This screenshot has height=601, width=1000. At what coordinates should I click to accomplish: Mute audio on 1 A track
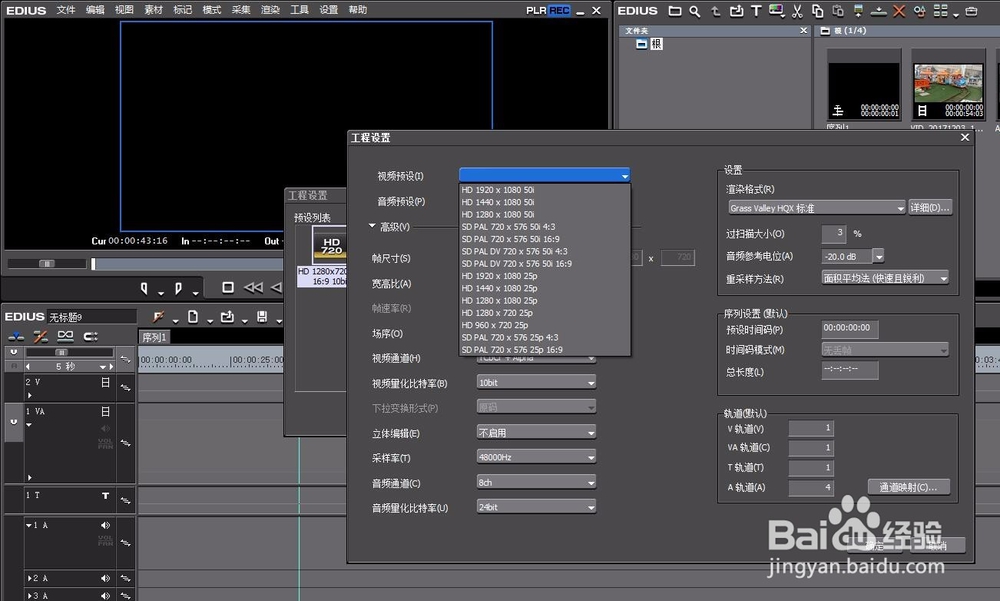click(105, 525)
